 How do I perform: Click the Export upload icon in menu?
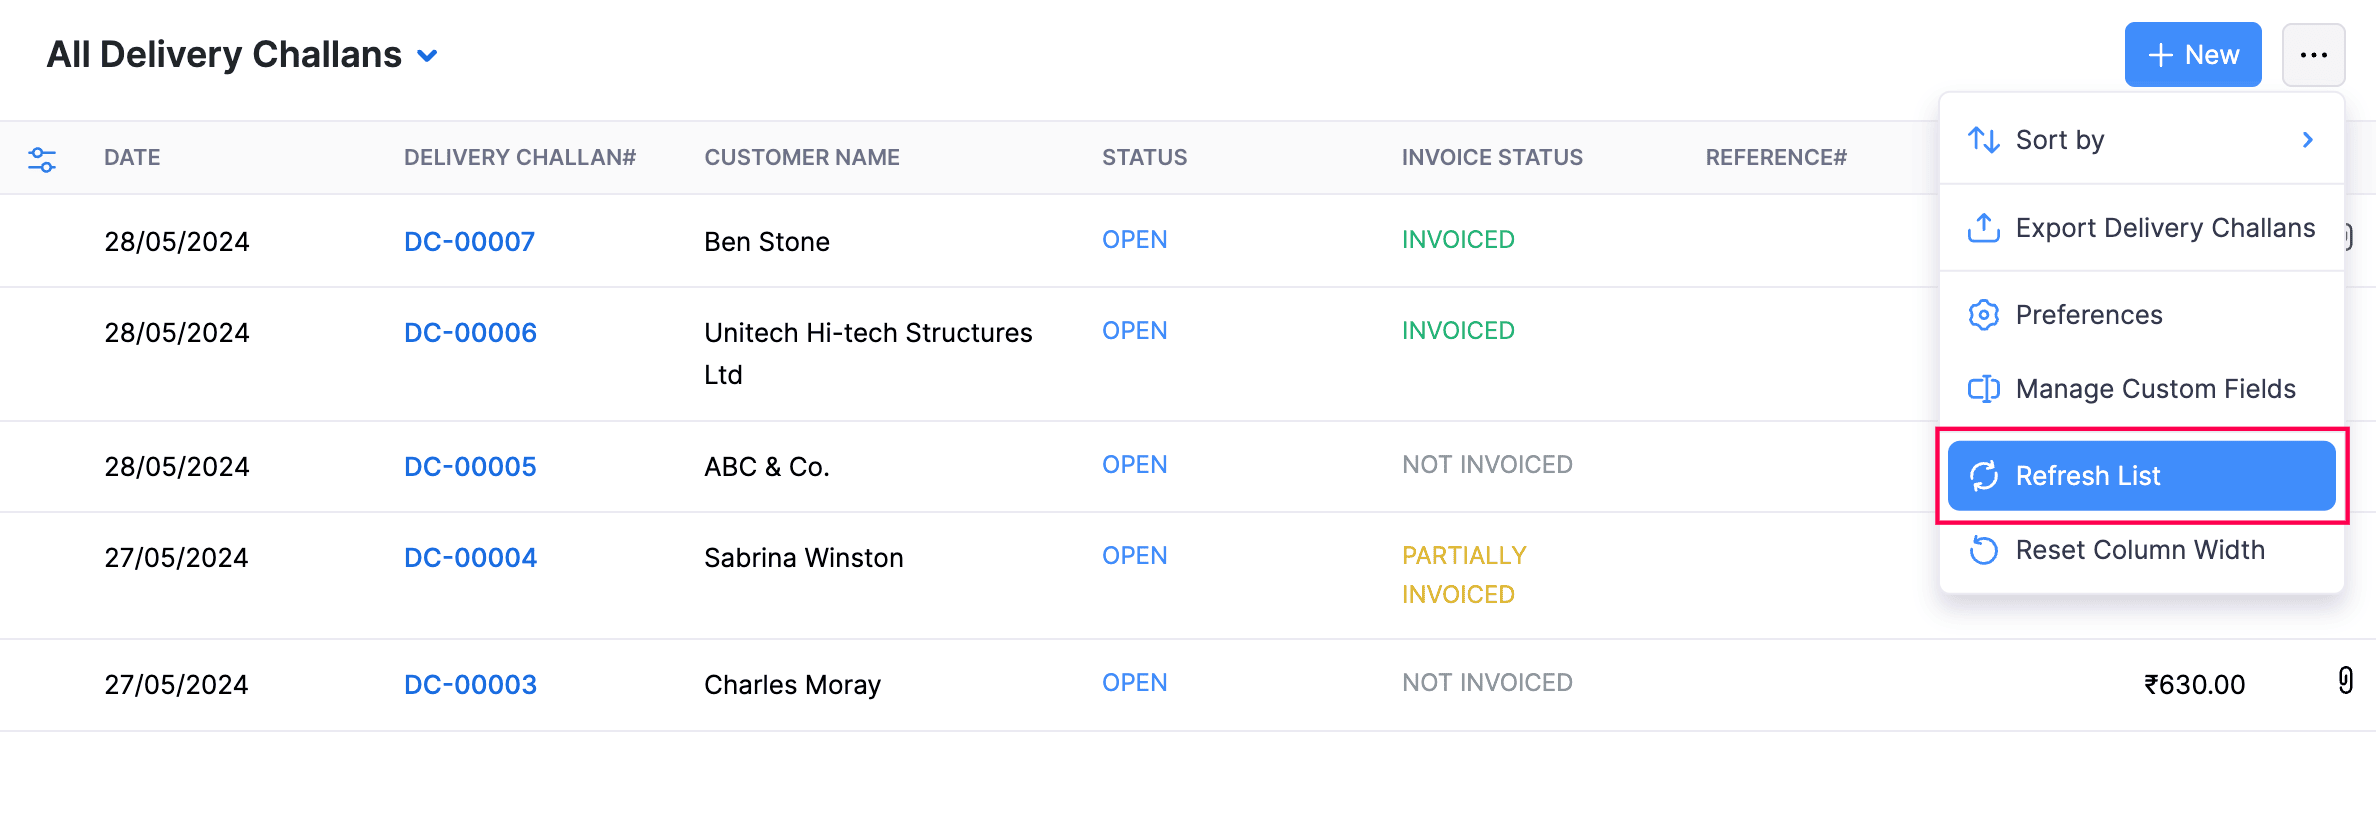[1983, 228]
